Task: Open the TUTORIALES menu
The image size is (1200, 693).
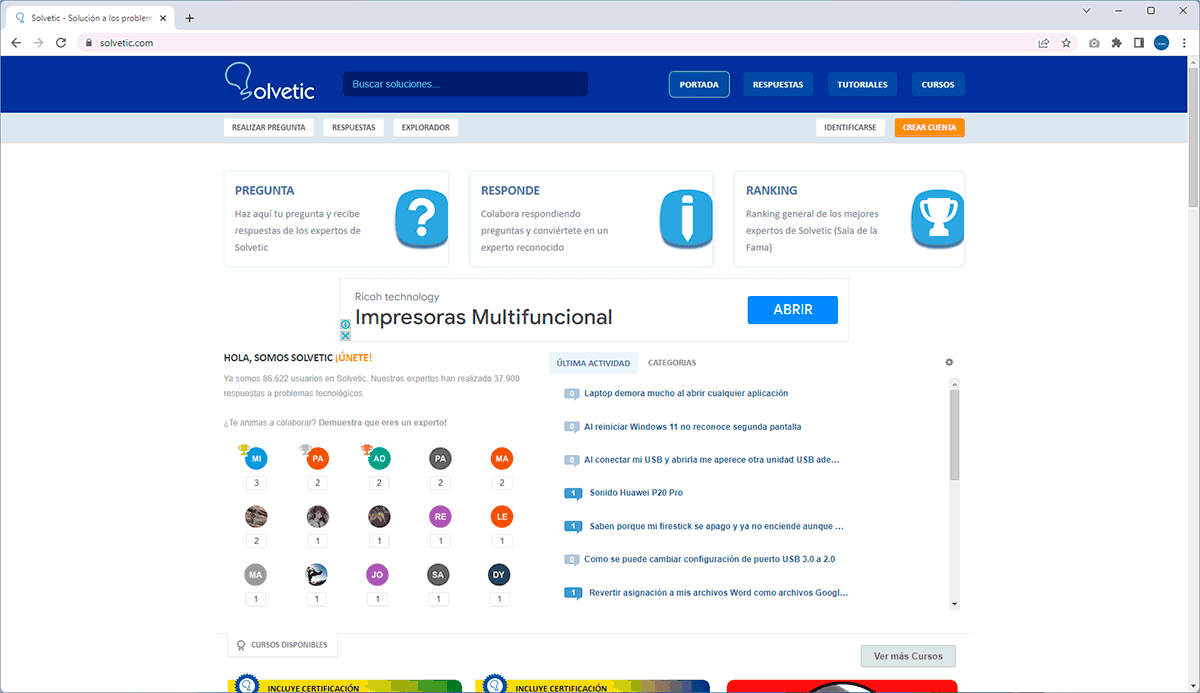Action: pyautogui.click(x=862, y=85)
